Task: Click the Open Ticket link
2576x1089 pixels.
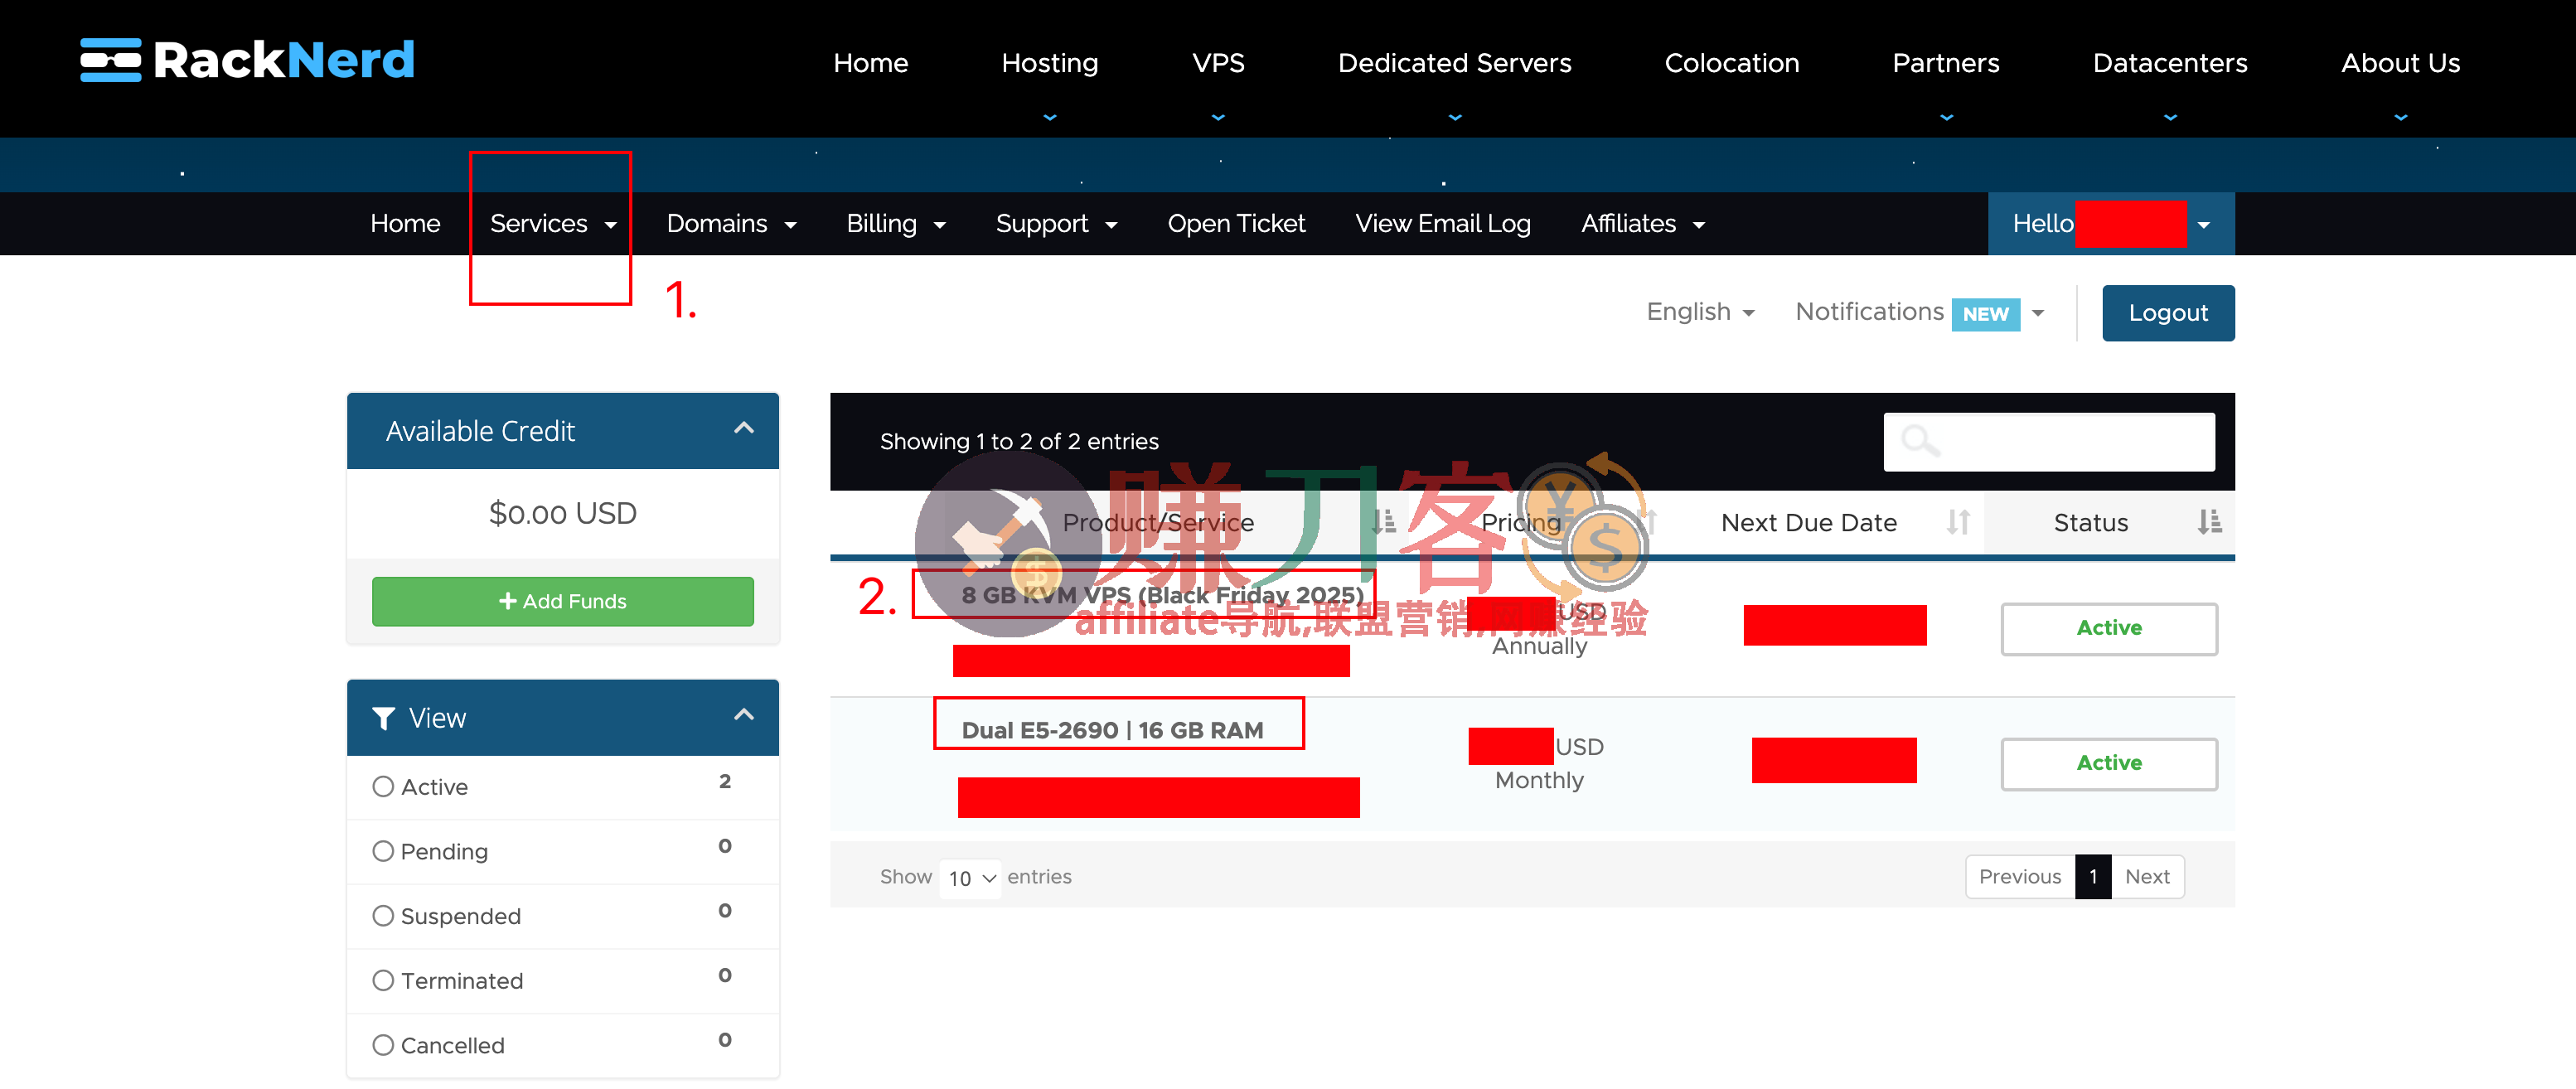Action: [1236, 224]
